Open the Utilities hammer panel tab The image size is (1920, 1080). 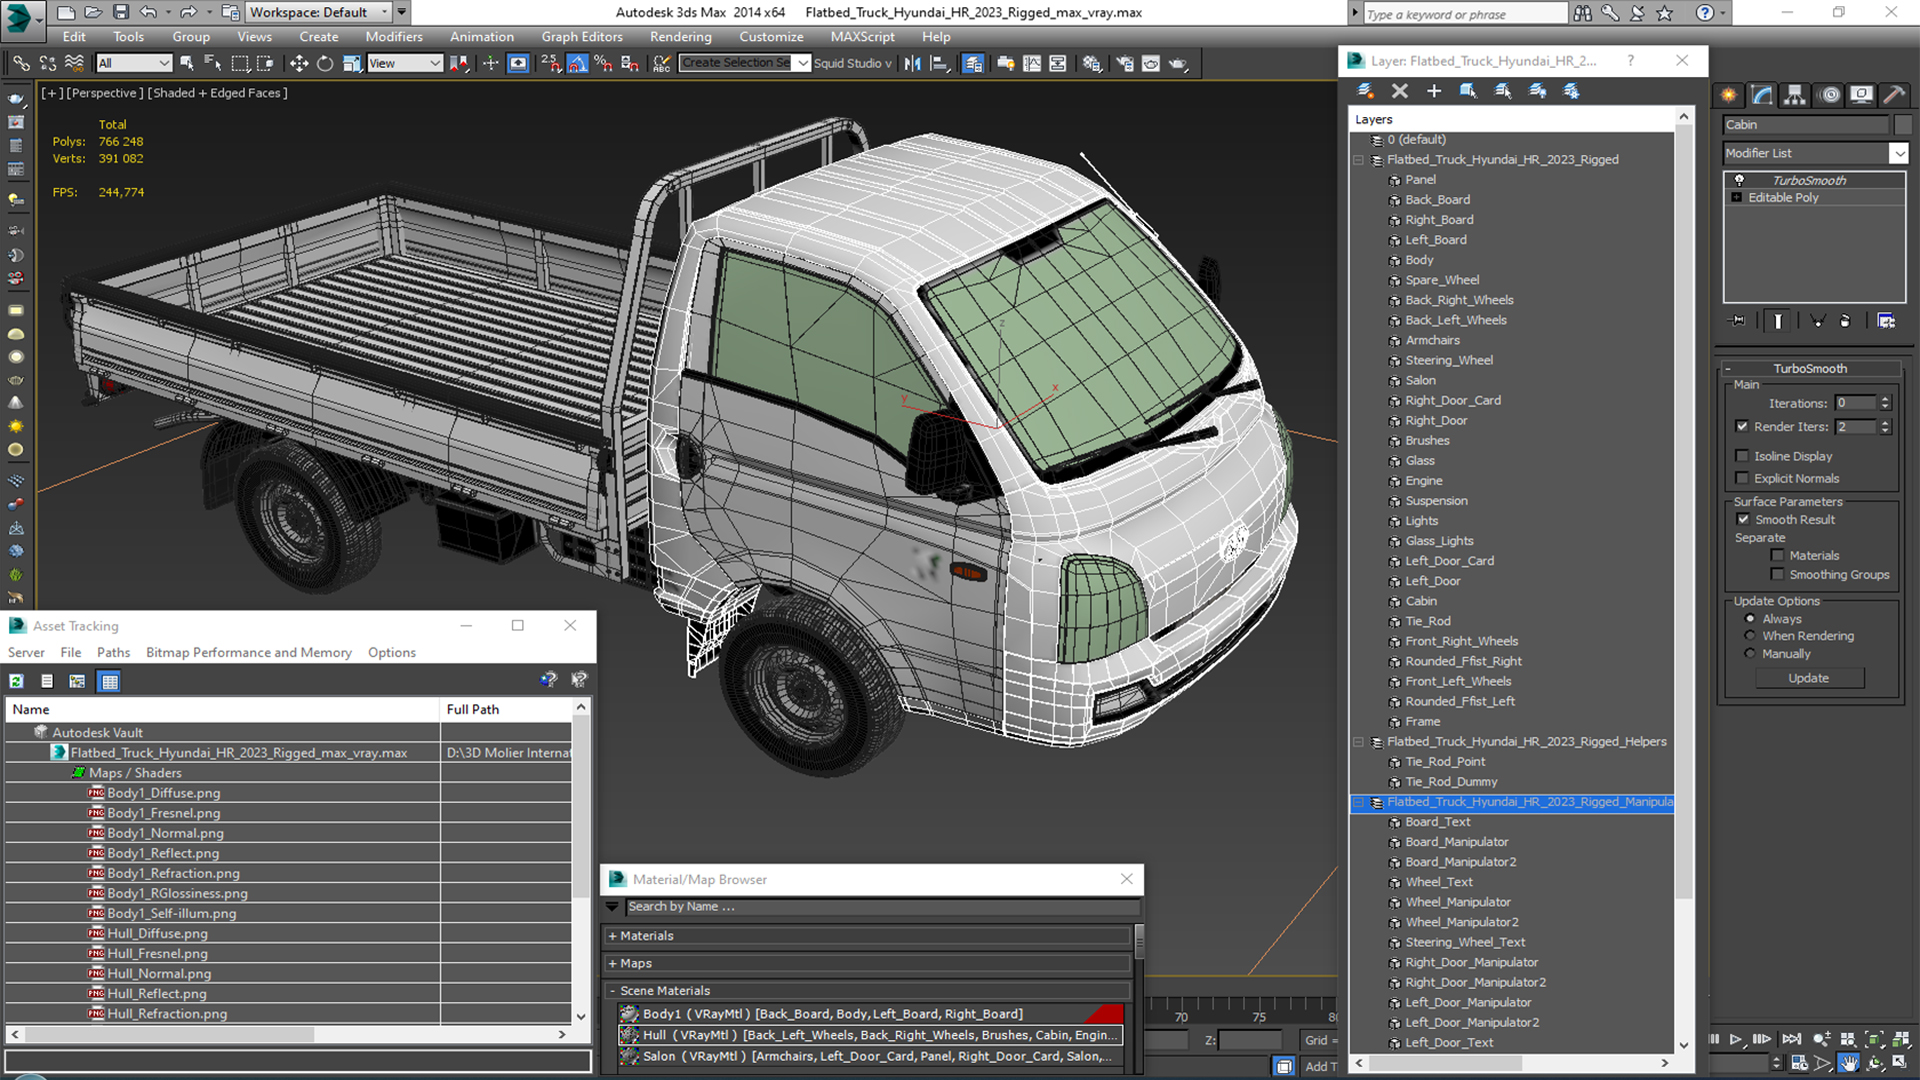1893,95
